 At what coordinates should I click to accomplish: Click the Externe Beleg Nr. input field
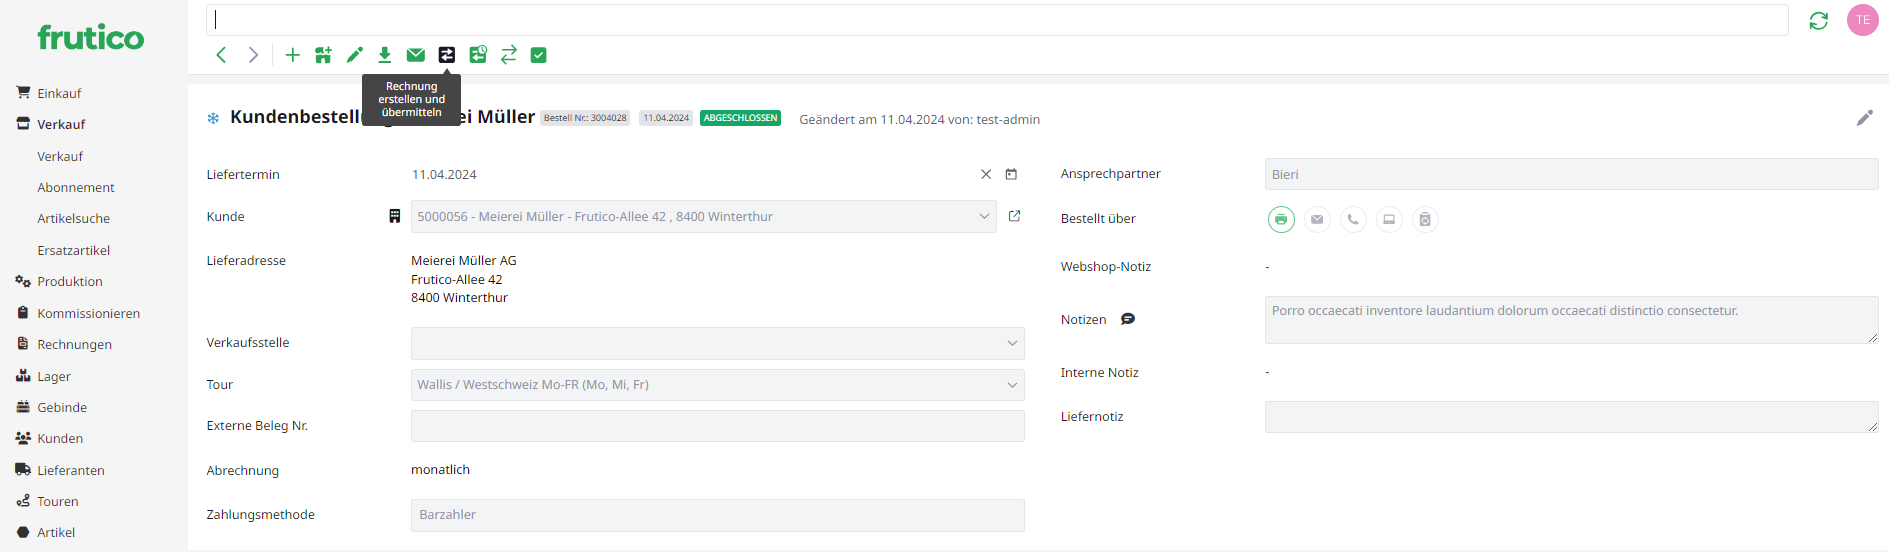click(717, 426)
